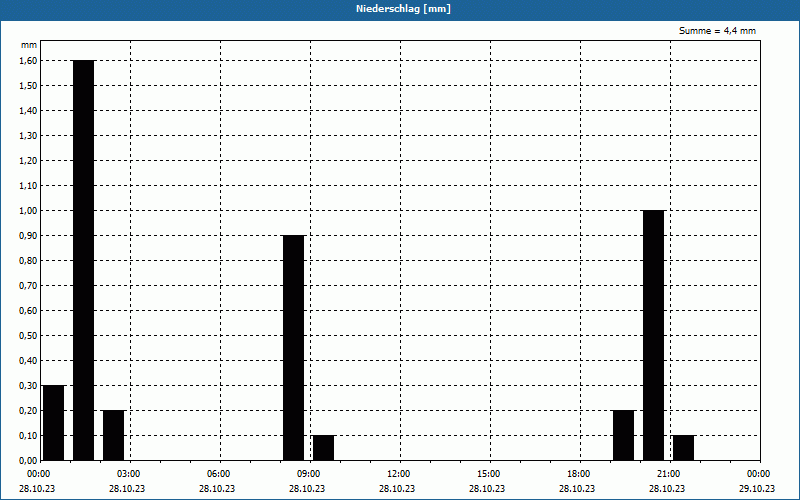The height and width of the screenshot is (500, 800).
Task: Click the 0,40 y-axis value
Action: (28, 361)
